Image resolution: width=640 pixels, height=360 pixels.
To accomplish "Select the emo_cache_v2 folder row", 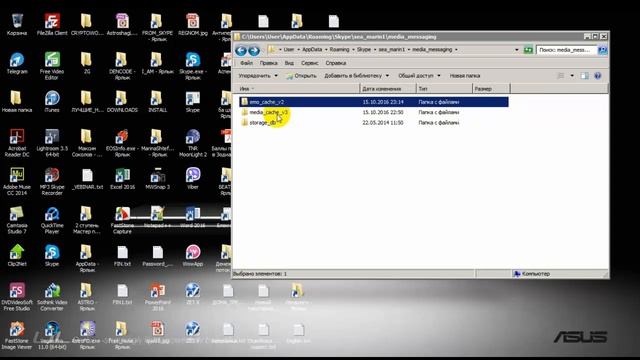I will [374, 102].
